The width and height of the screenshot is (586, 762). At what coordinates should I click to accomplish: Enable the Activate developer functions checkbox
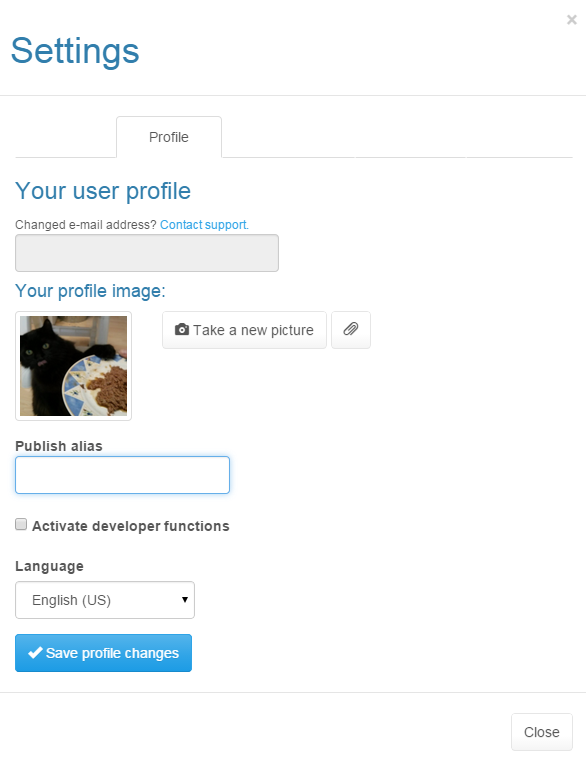pos(21,524)
